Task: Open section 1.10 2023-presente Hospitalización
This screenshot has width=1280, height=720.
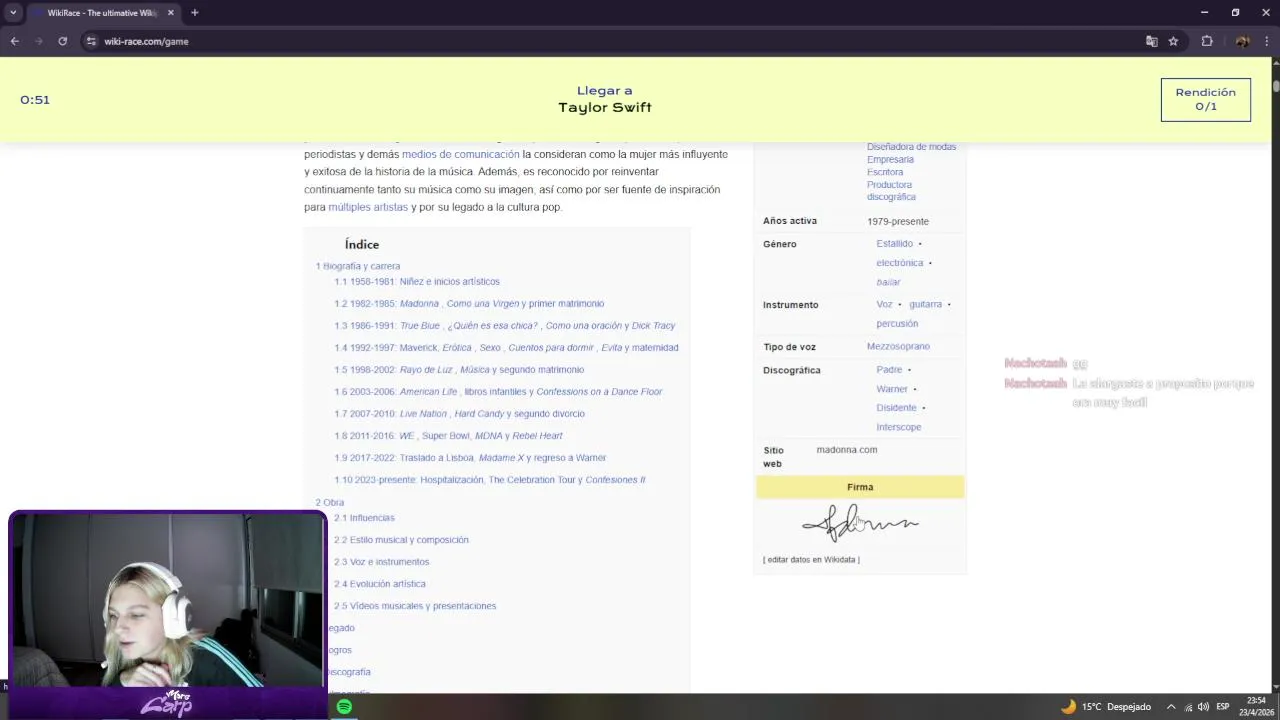Action: (490, 480)
